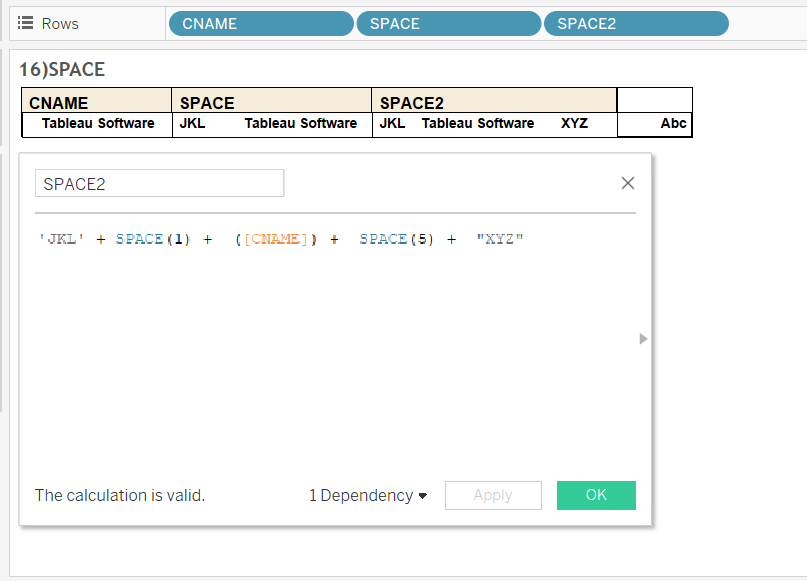Click the Rows shelf label

tap(60, 24)
